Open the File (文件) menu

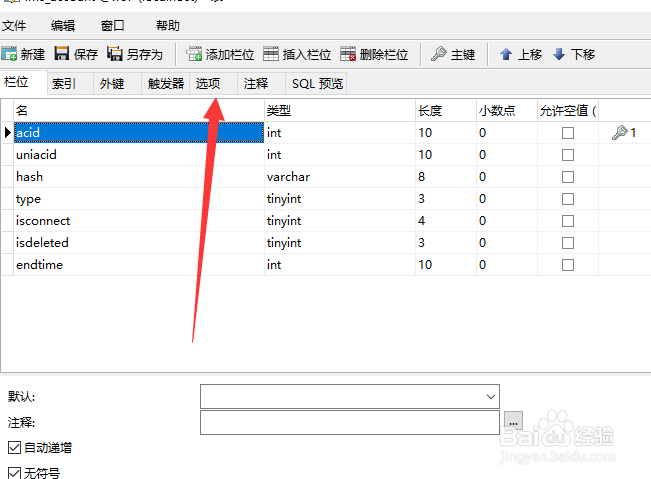click(14, 26)
